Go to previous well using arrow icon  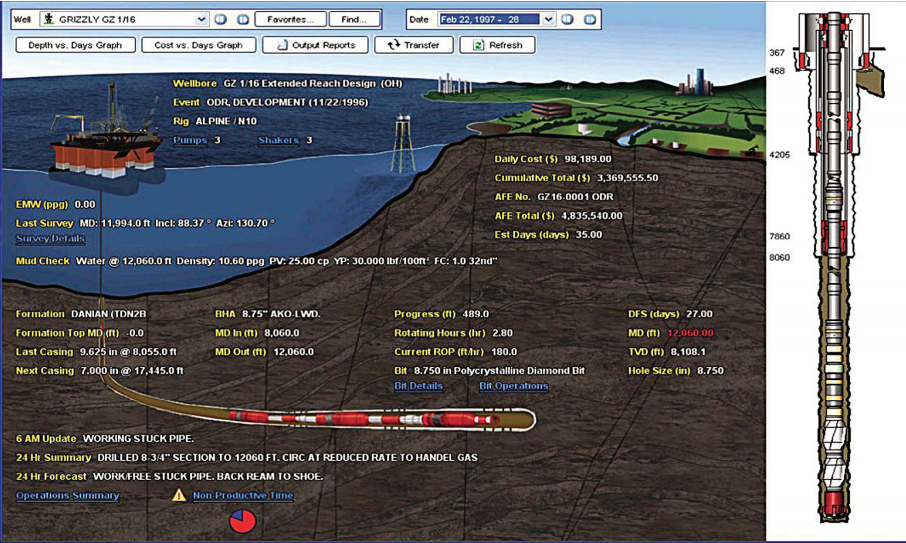click(x=221, y=19)
